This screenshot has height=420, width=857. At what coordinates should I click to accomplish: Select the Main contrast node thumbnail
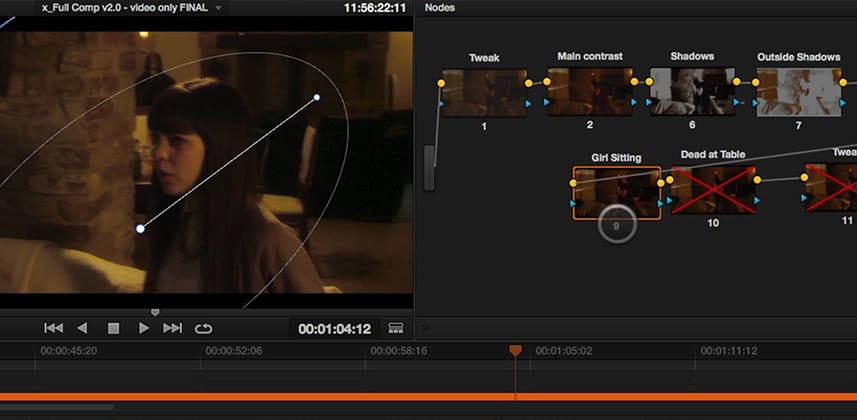(590, 91)
